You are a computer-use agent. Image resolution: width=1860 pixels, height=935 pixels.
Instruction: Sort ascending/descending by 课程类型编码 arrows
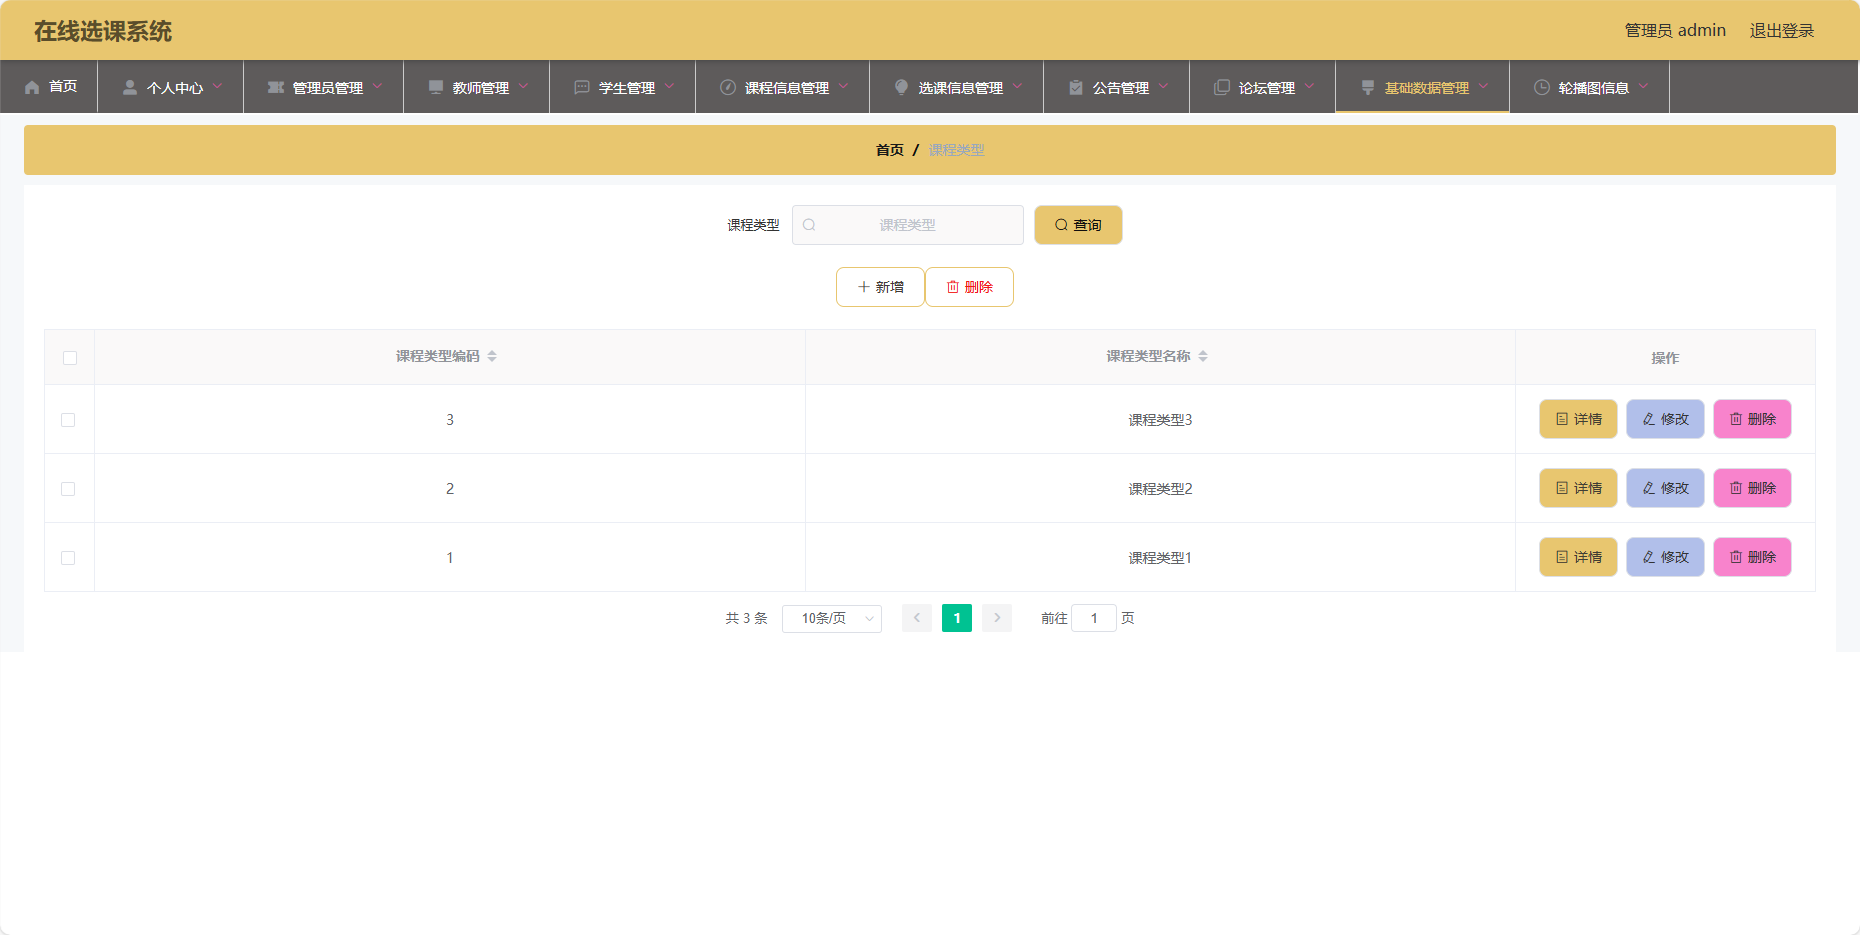tap(492, 356)
